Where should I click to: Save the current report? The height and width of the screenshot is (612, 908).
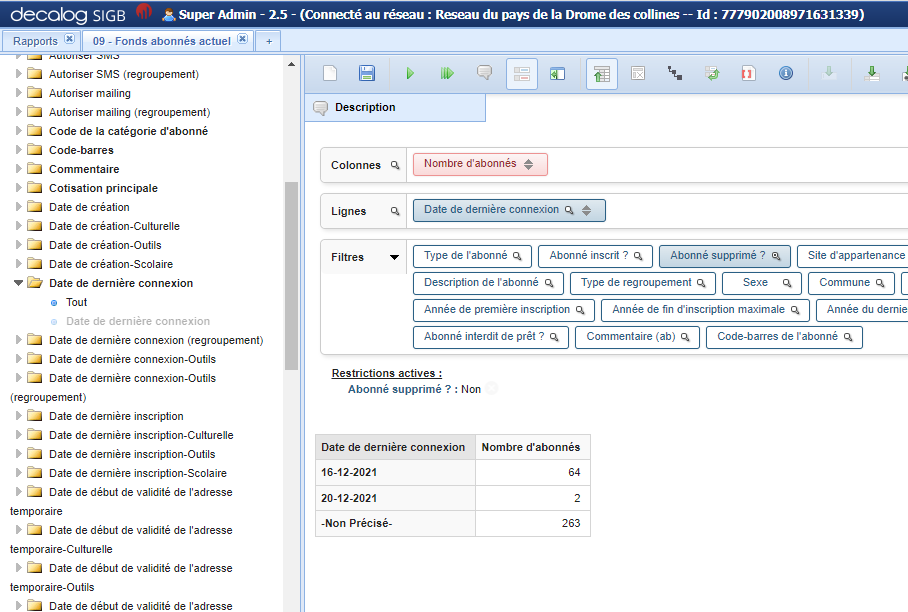point(367,72)
